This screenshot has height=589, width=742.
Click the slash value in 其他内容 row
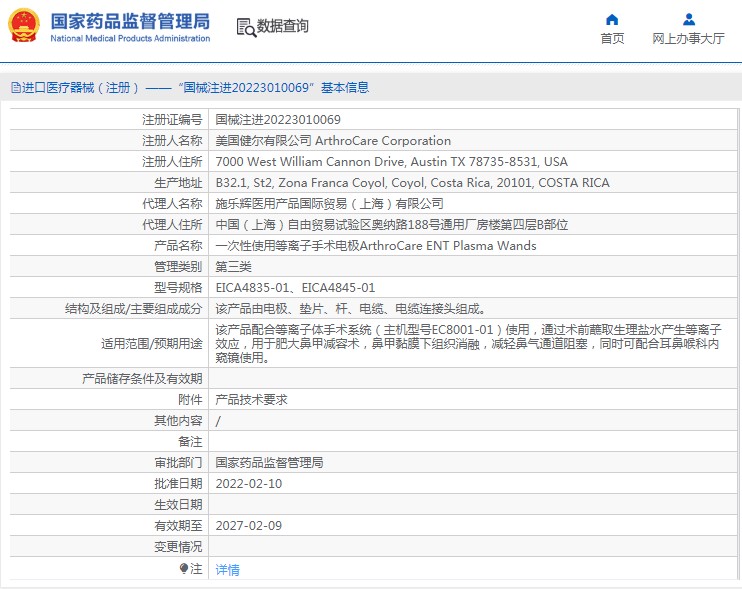coord(218,421)
